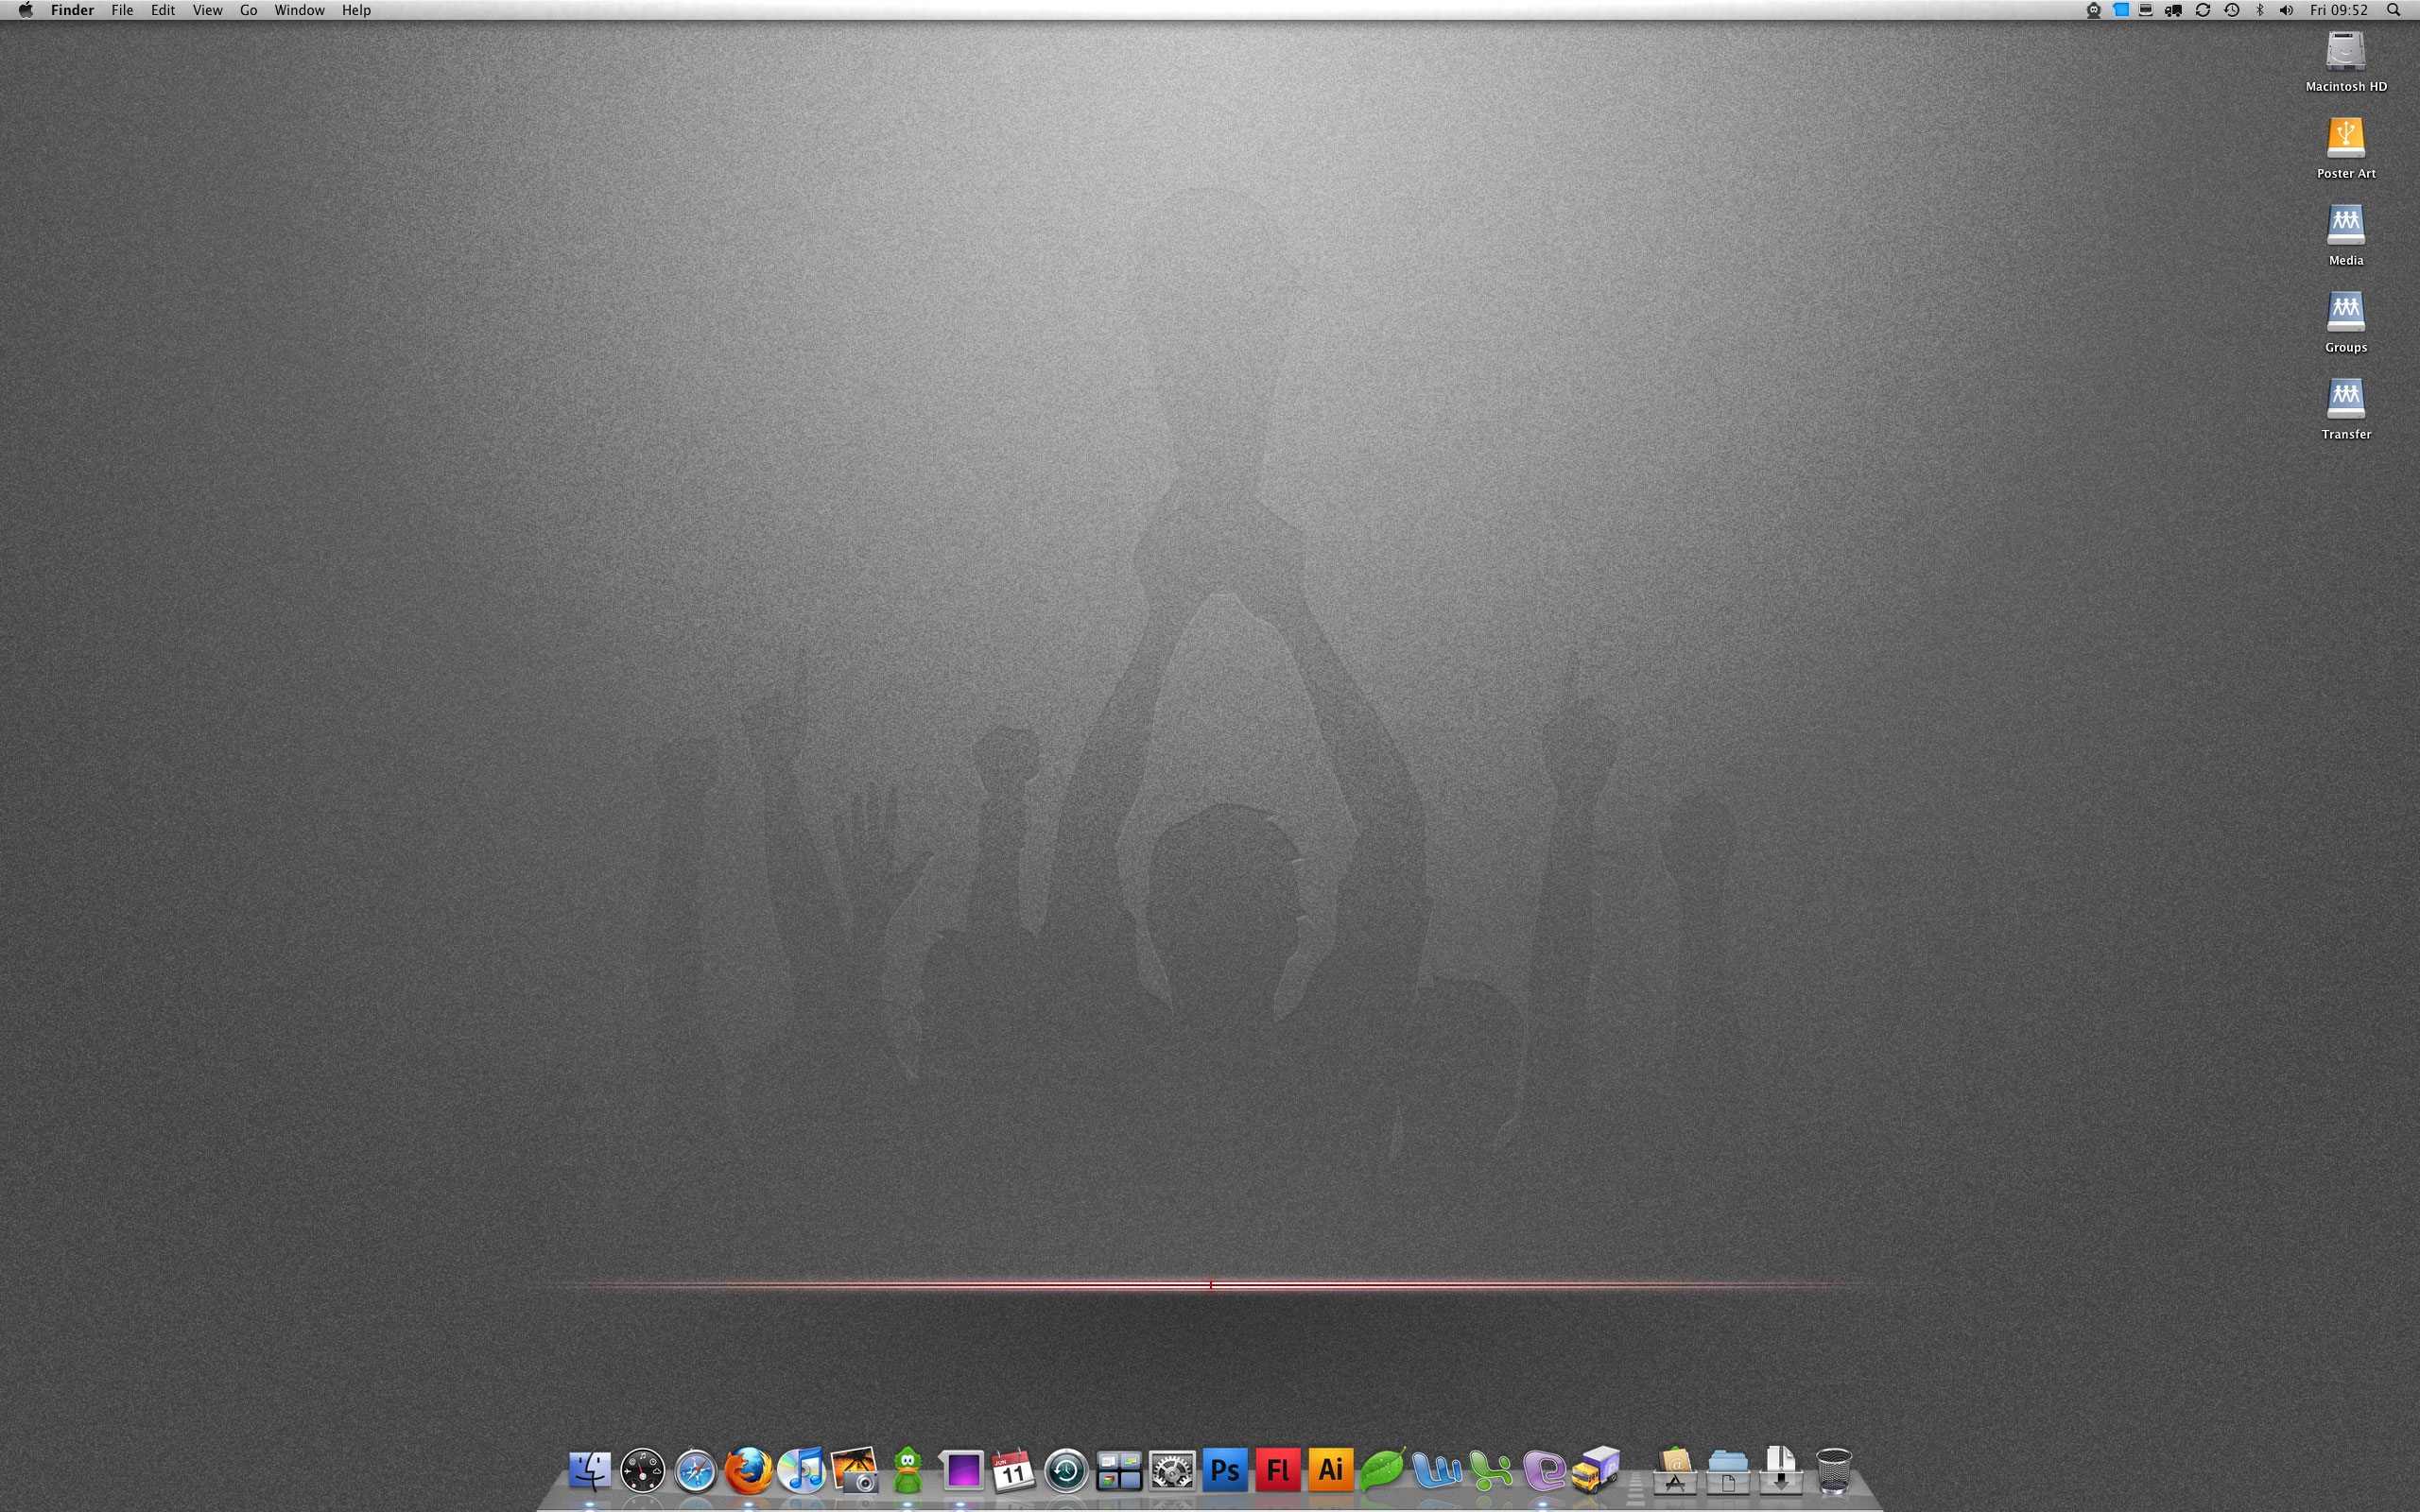Launch Adobe Photoshop from the Dock
Screen dimensions: 2420x1512
click(1225, 1470)
